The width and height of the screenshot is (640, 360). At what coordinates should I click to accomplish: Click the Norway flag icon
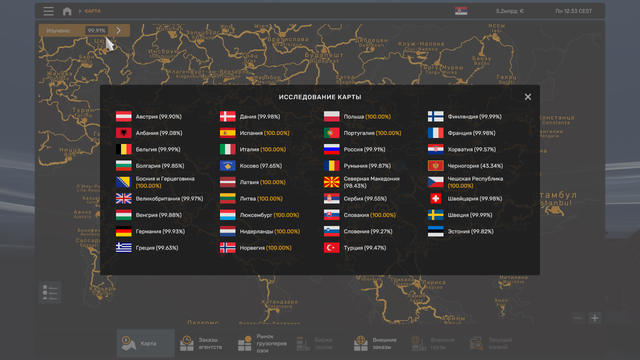[228, 248]
